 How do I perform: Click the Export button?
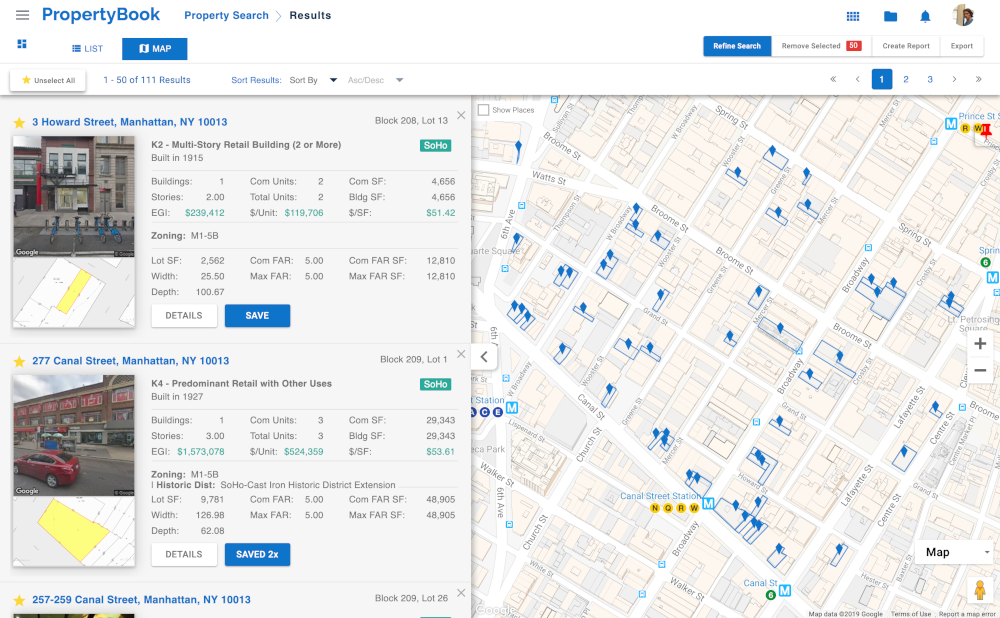962,46
